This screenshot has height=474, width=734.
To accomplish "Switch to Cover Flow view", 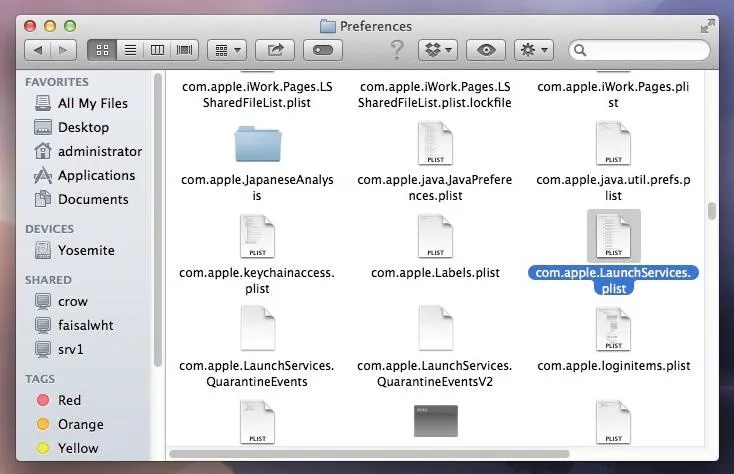I will [x=184, y=50].
